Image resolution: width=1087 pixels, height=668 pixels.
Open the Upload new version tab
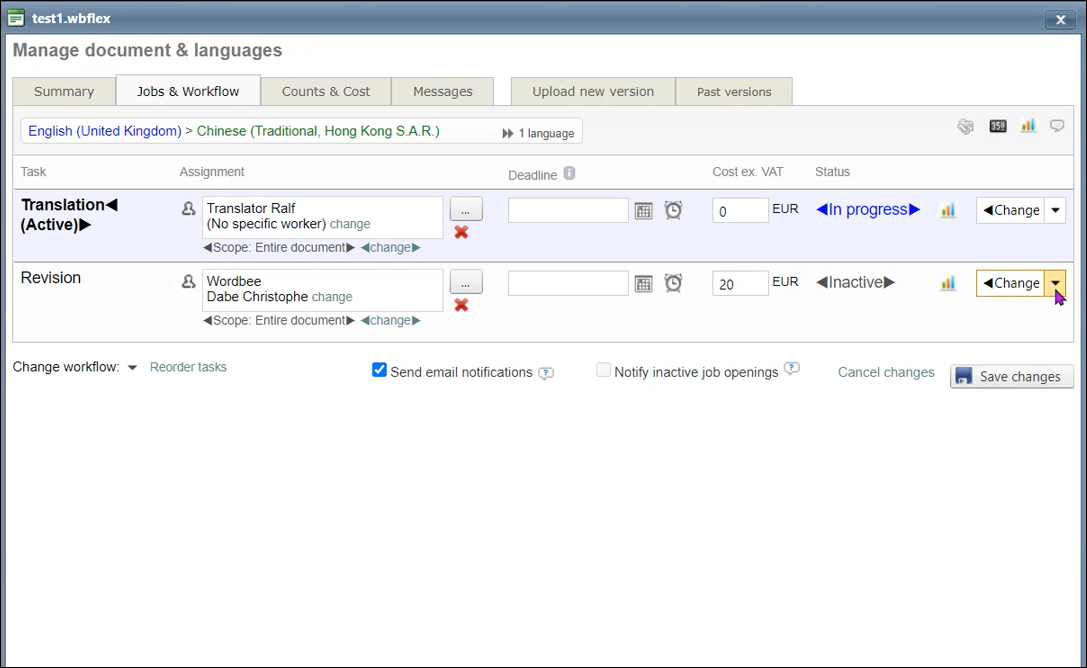click(593, 91)
